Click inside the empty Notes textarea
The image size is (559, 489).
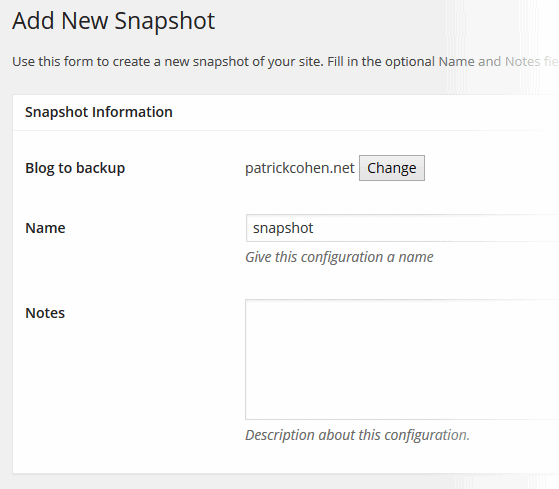(x=402, y=359)
